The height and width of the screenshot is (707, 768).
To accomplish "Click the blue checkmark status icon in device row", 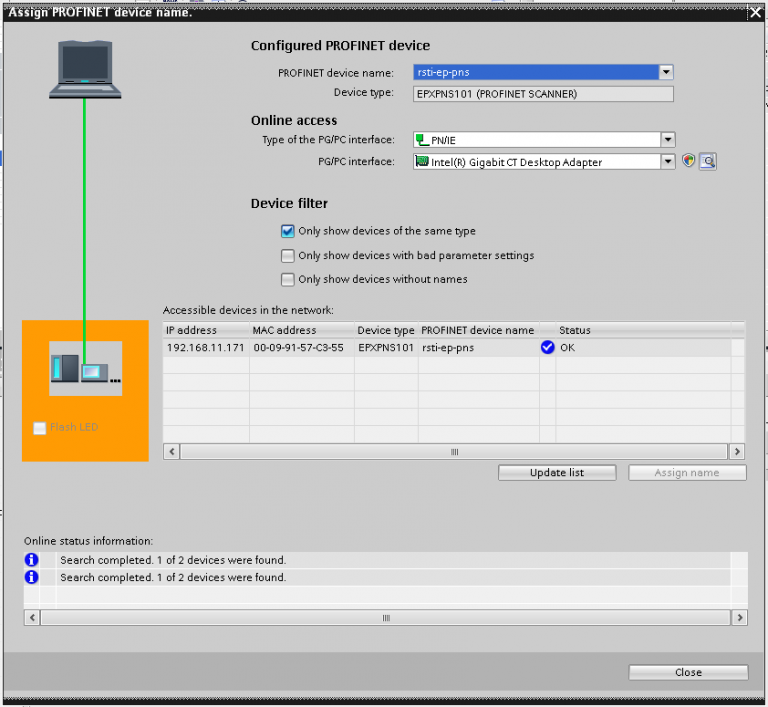I will tap(547, 348).
